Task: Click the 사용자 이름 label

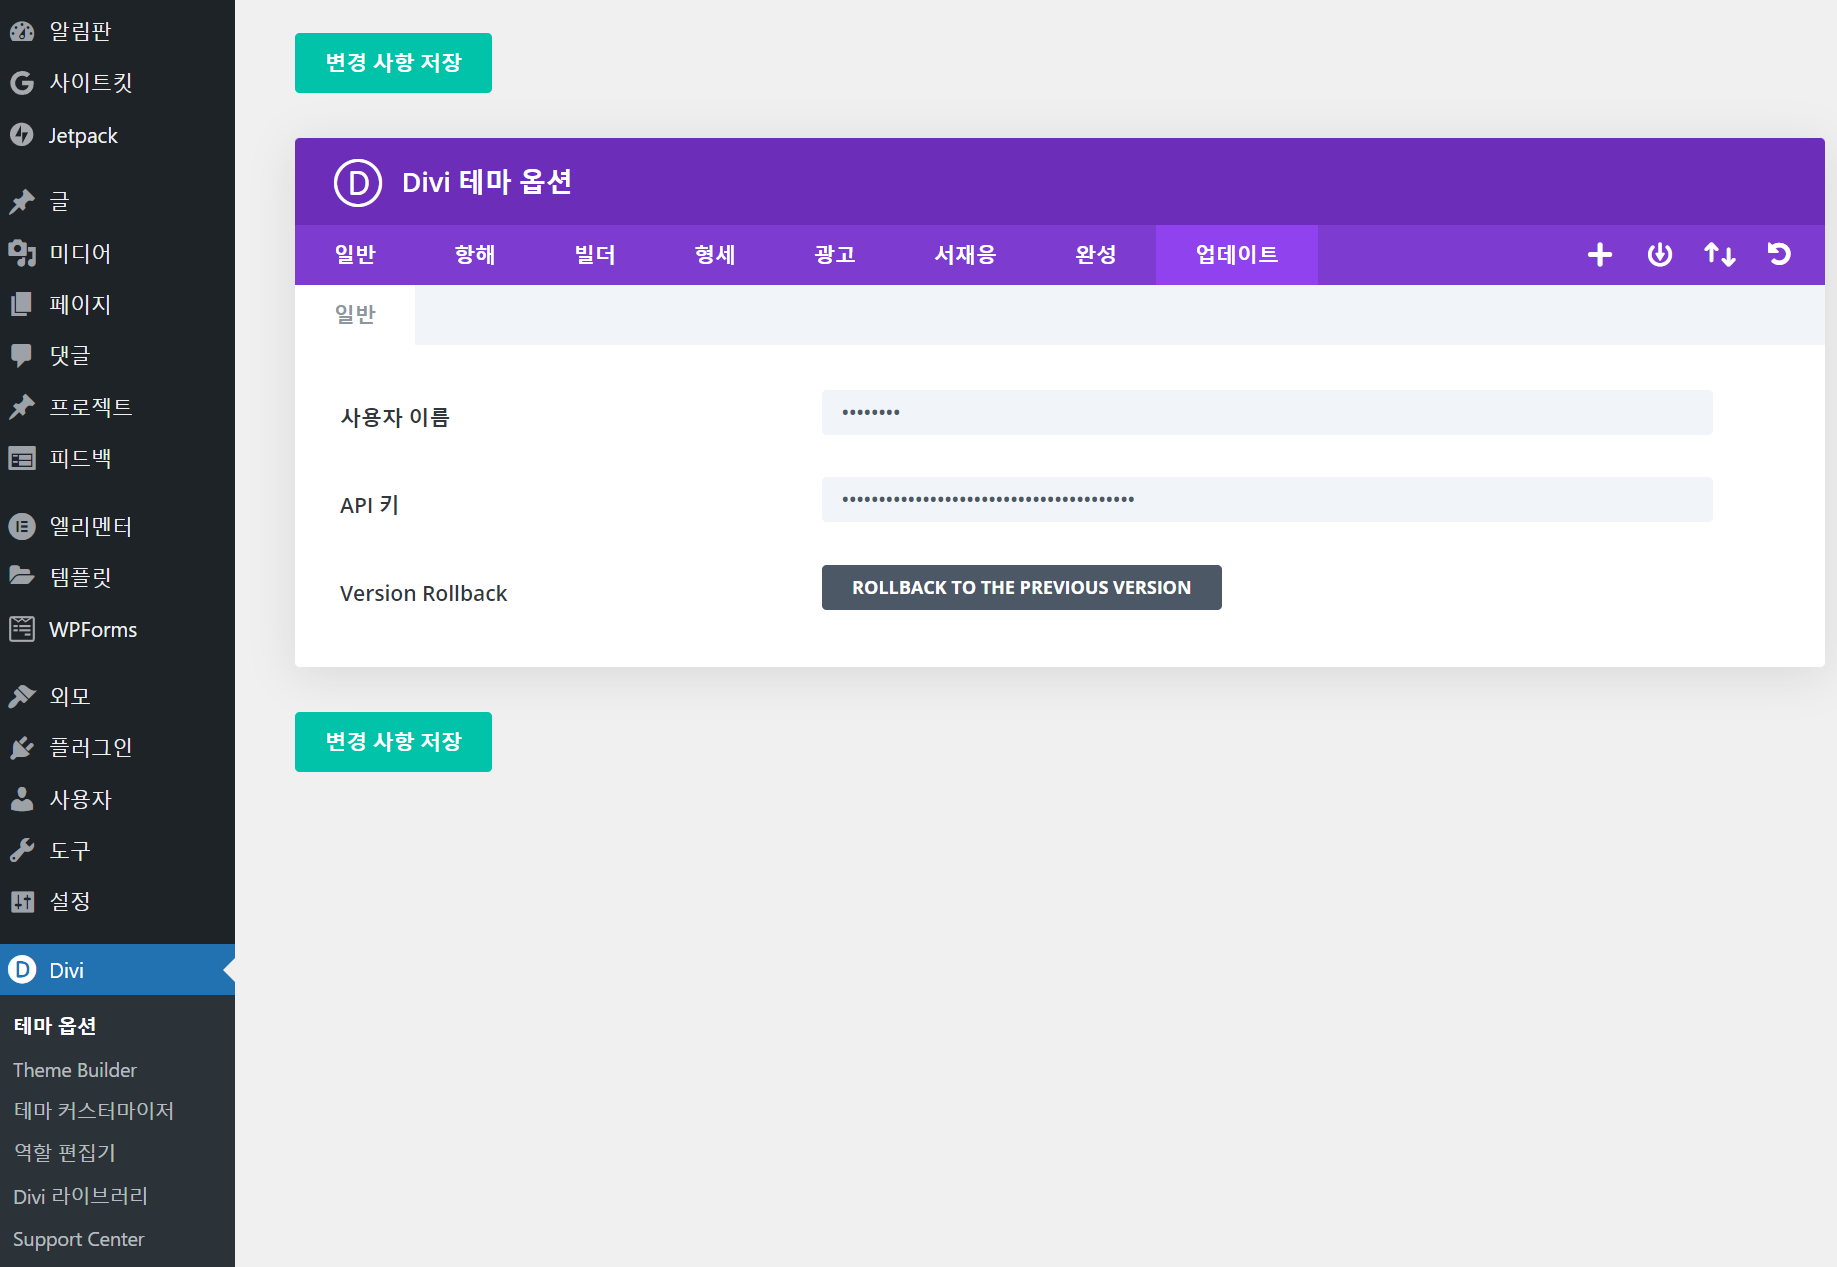Action: pyautogui.click(x=395, y=417)
